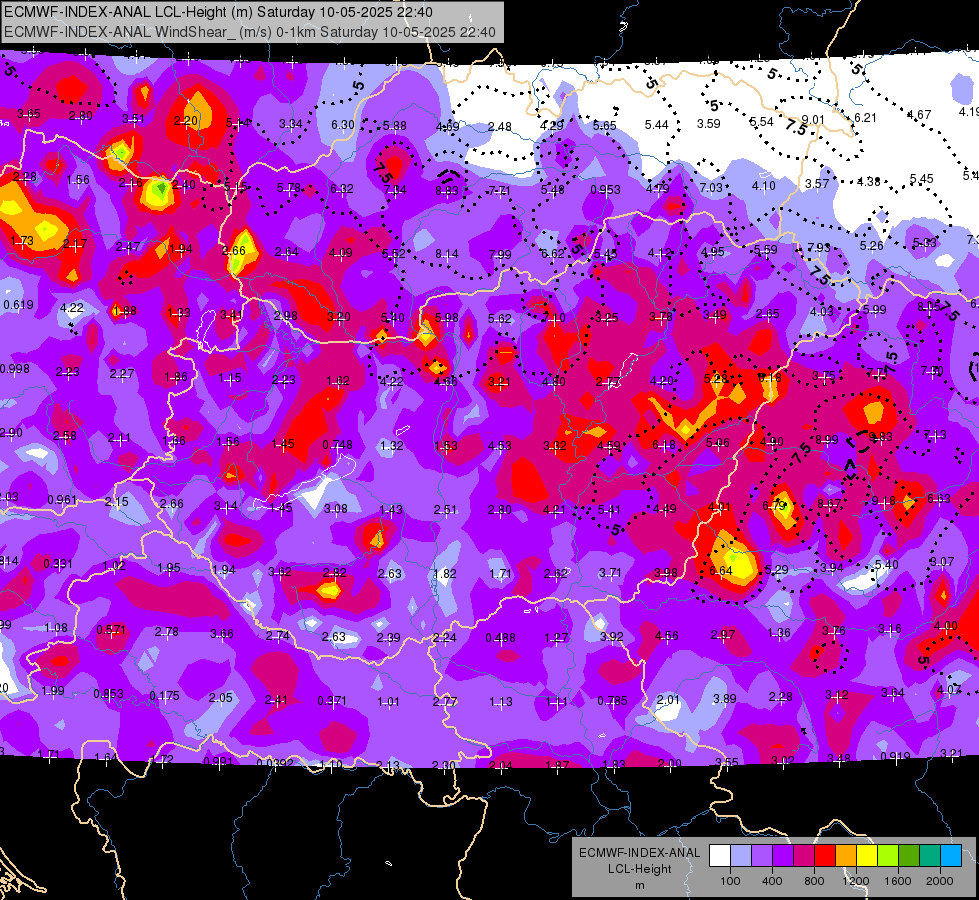The width and height of the screenshot is (979, 900).
Task: Click the wind shear value 0.953
Action: (605, 189)
